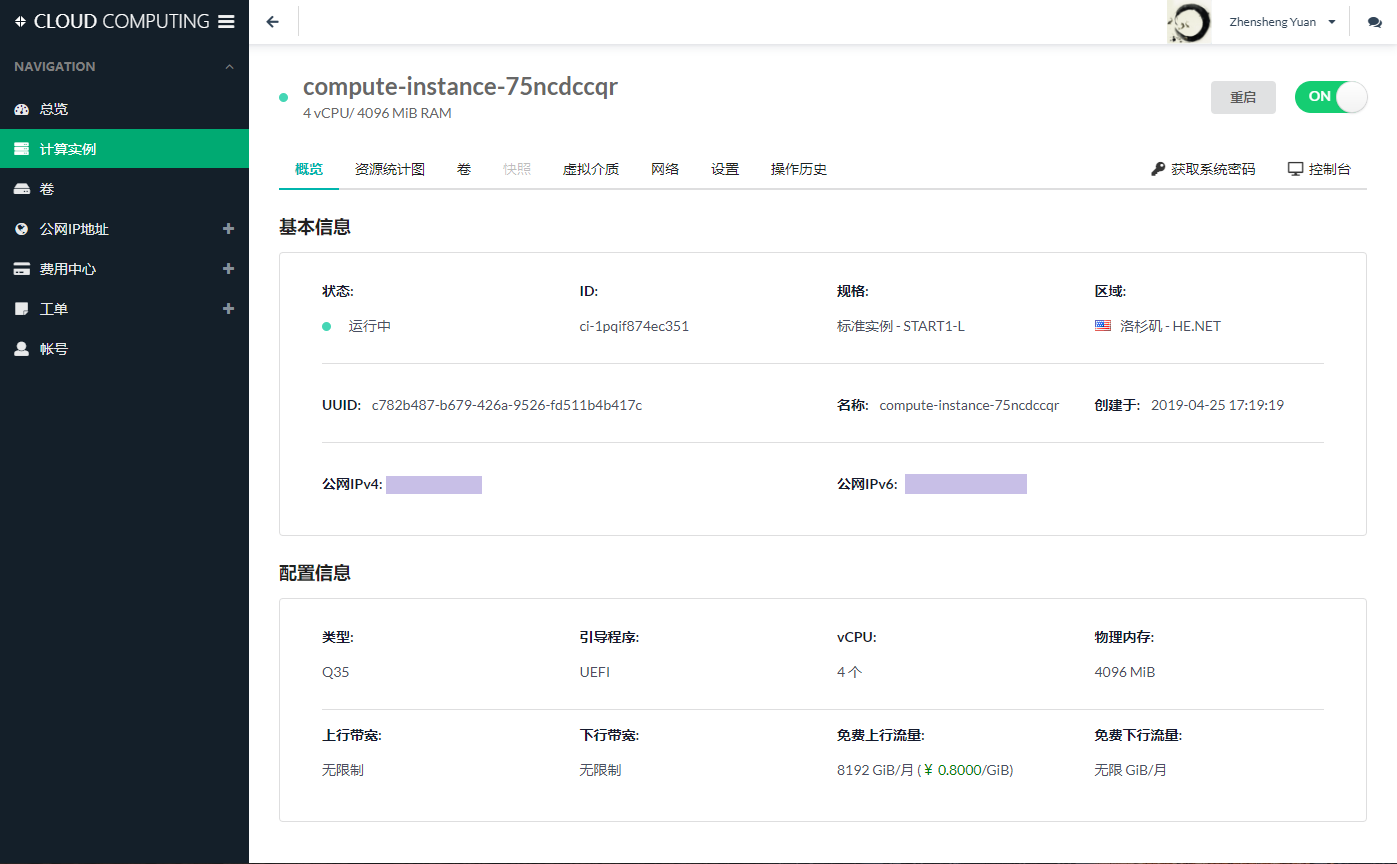
Task: Click the 总览 dashboard icon
Action: (x=22, y=109)
